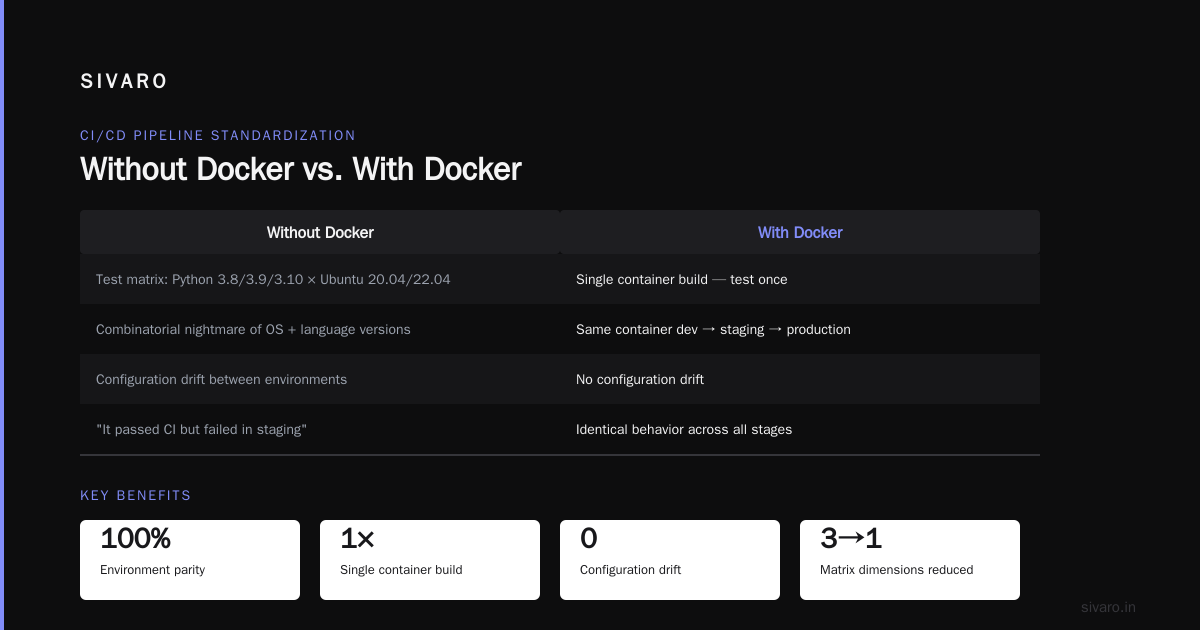The image size is (1200, 630).
Task: Click 'Single container build — test once' cell
Action: pos(800,279)
